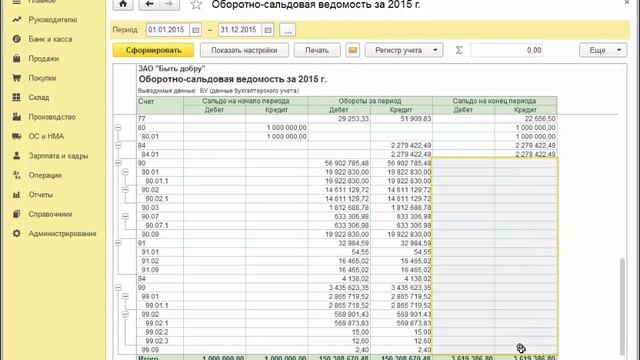Open the Home page icon button
The width and height of the screenshot is (640, 360).
tap(123, 4)
